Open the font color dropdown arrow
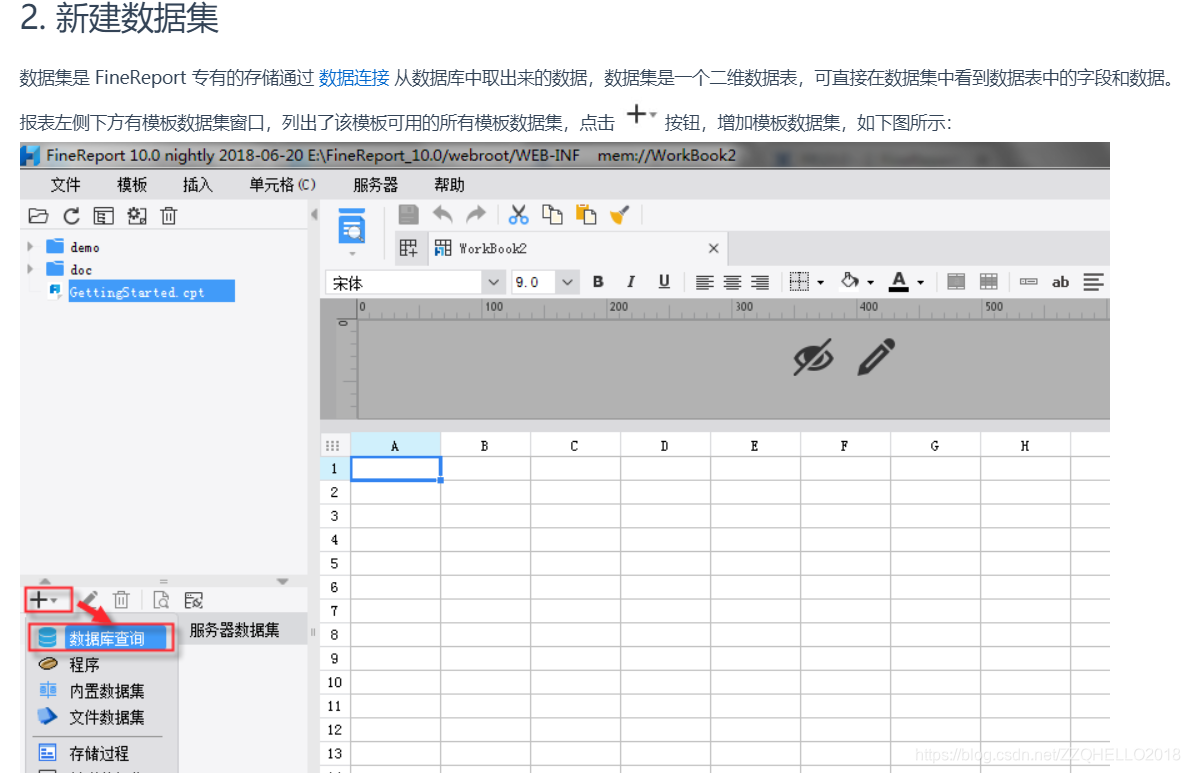The width and height of the screenshot is (1190, 773). [921, 283]
